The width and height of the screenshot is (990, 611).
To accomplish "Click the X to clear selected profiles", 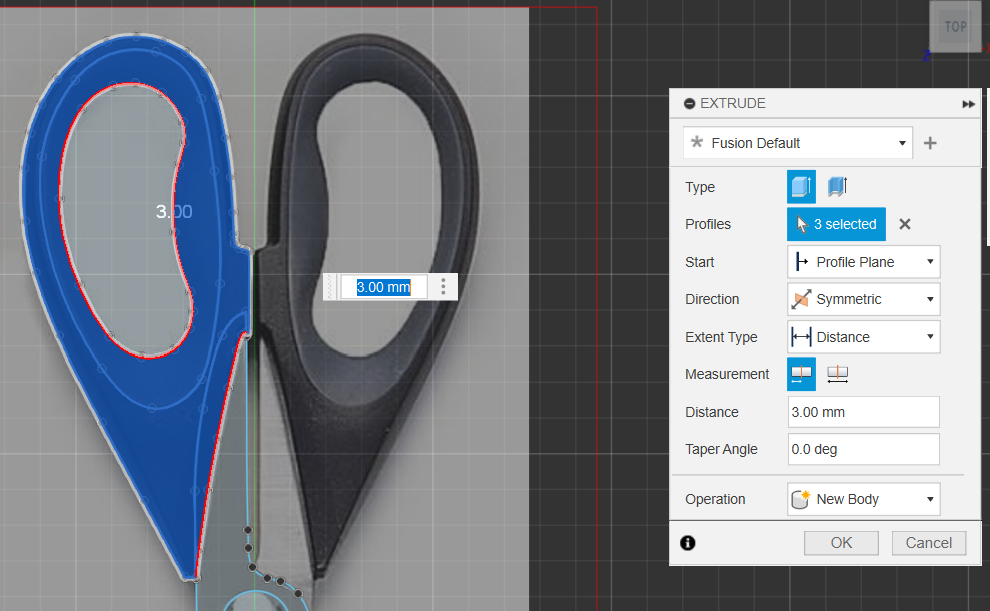I will tap(904, 224).
